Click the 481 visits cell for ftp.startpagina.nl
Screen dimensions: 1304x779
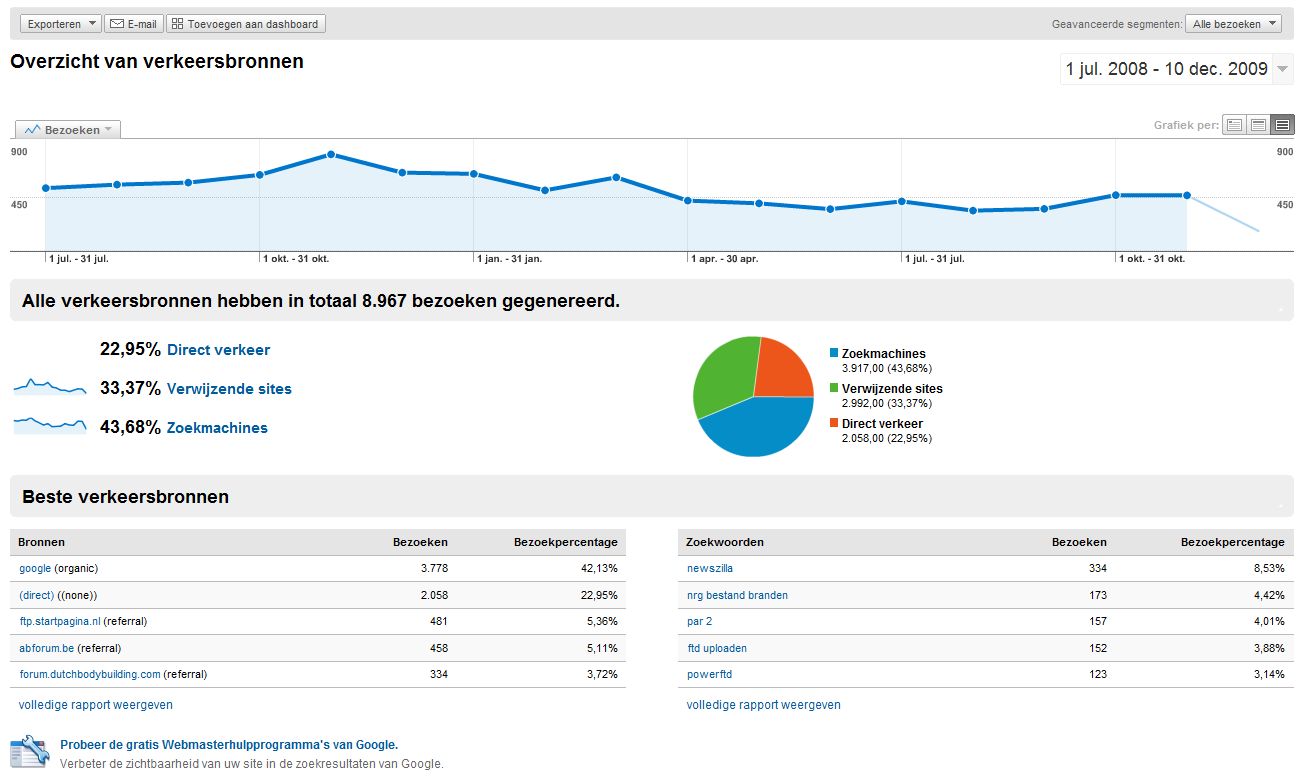438,621
